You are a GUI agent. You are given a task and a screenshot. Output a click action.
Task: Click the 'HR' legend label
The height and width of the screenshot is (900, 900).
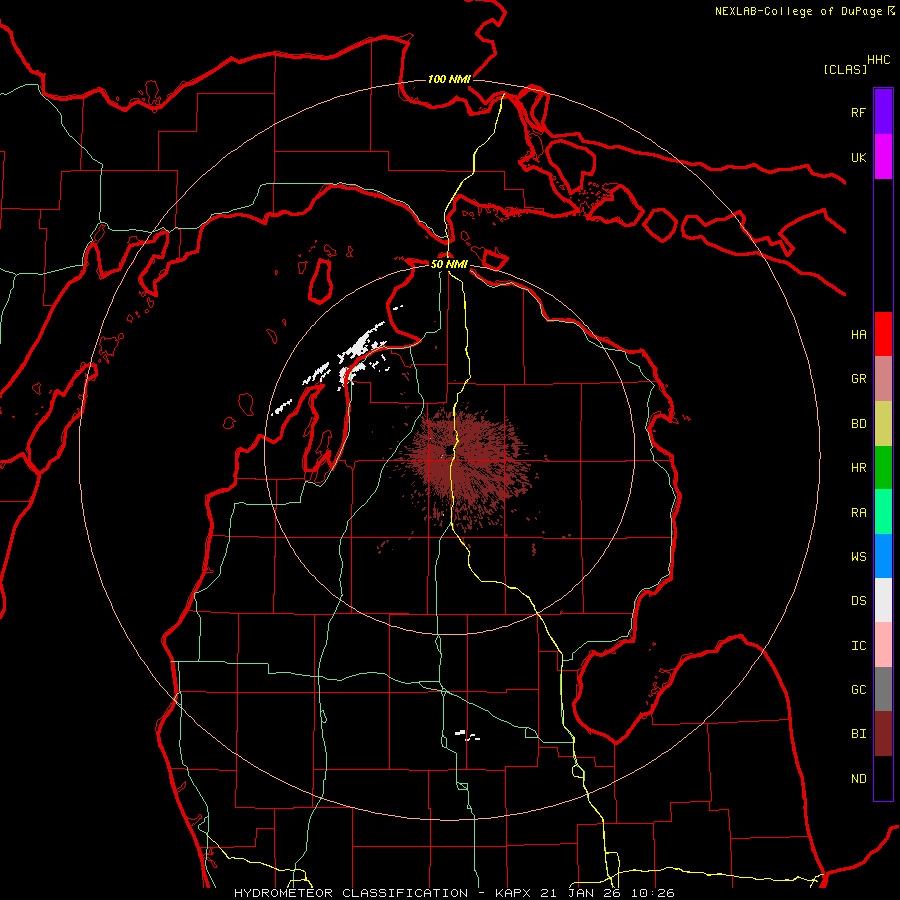click(x=858, y=468)
